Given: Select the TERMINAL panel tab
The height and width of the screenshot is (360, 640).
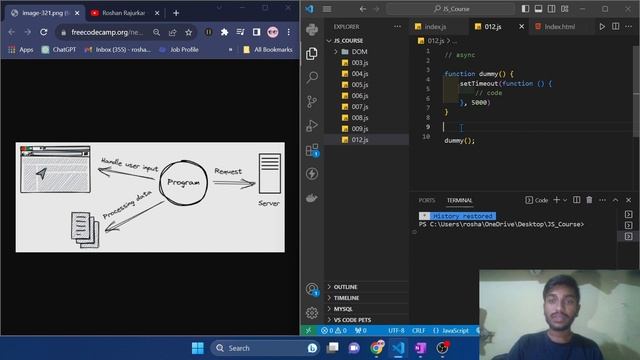Looking at the screenshot, I should (459, 200).
